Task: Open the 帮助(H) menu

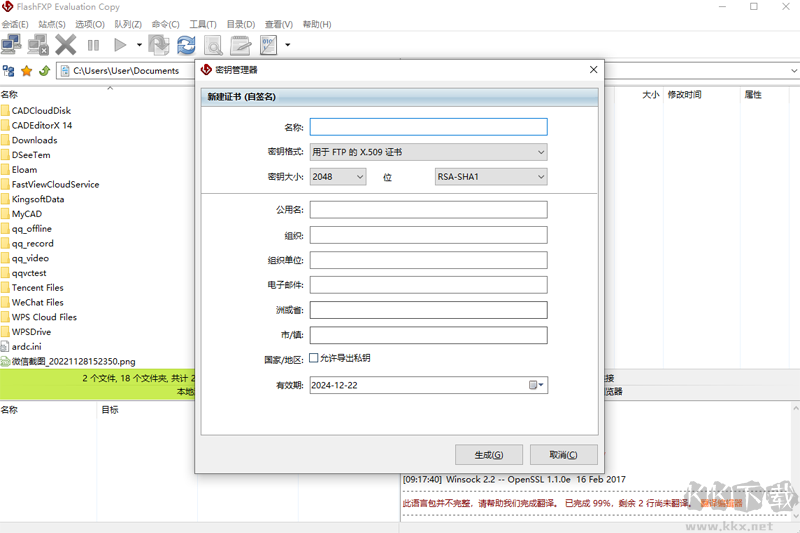Action: coord(317,24)
